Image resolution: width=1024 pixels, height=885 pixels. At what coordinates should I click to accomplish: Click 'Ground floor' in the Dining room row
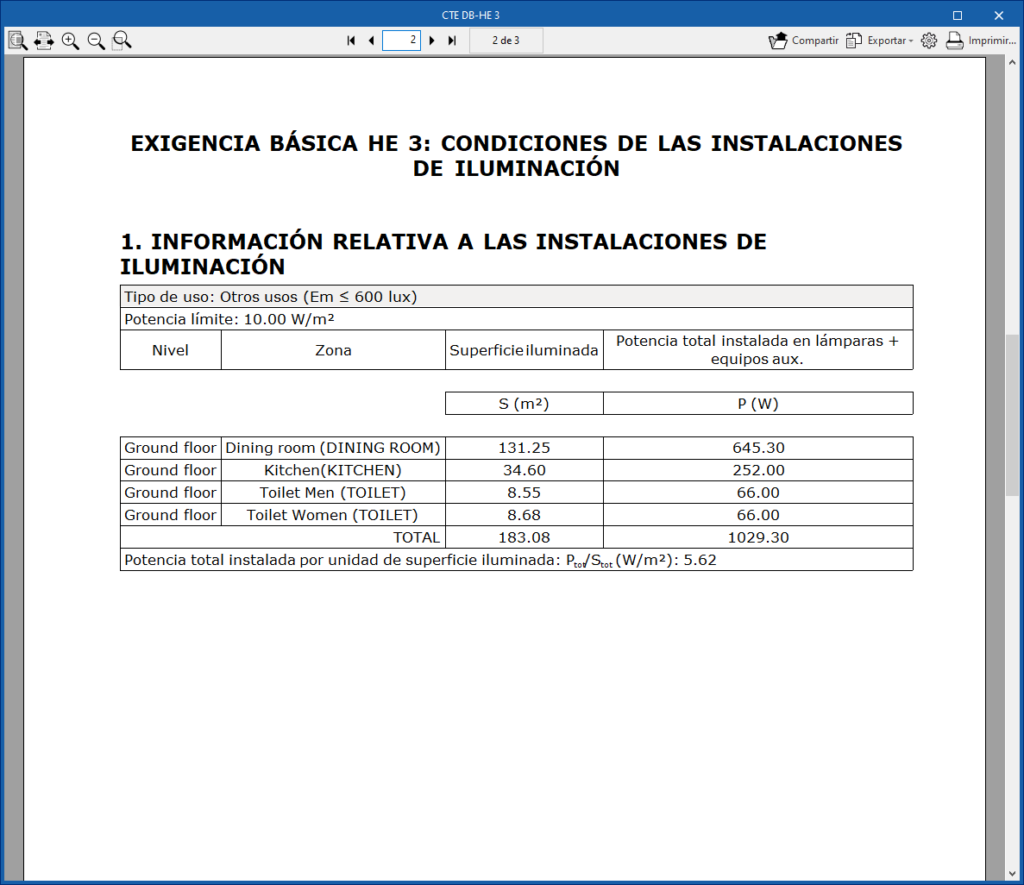(x=170, y=448)
